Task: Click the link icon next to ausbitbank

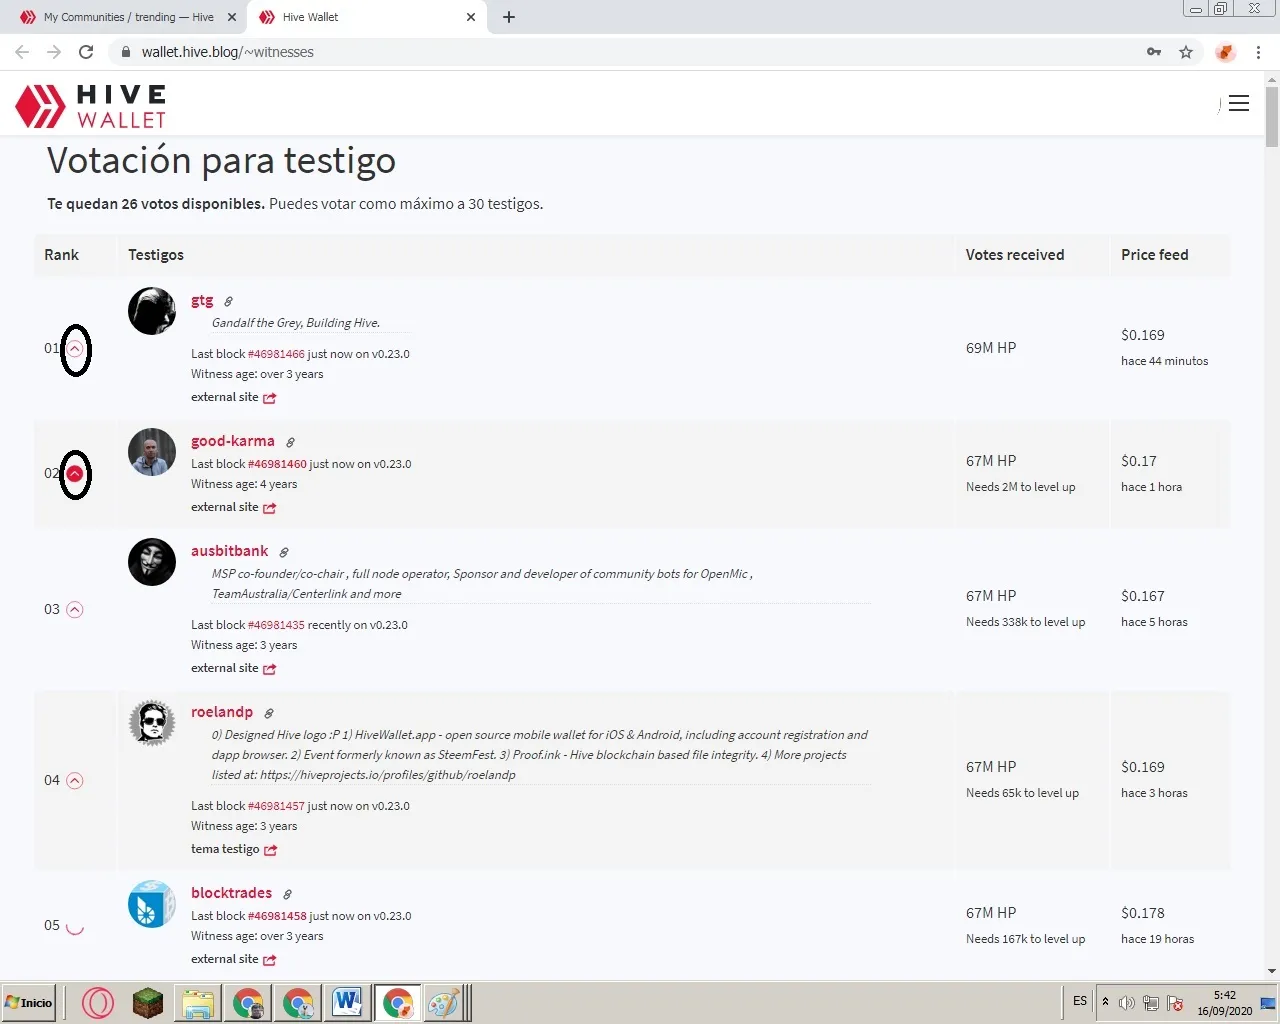Action: pos(284,552)
